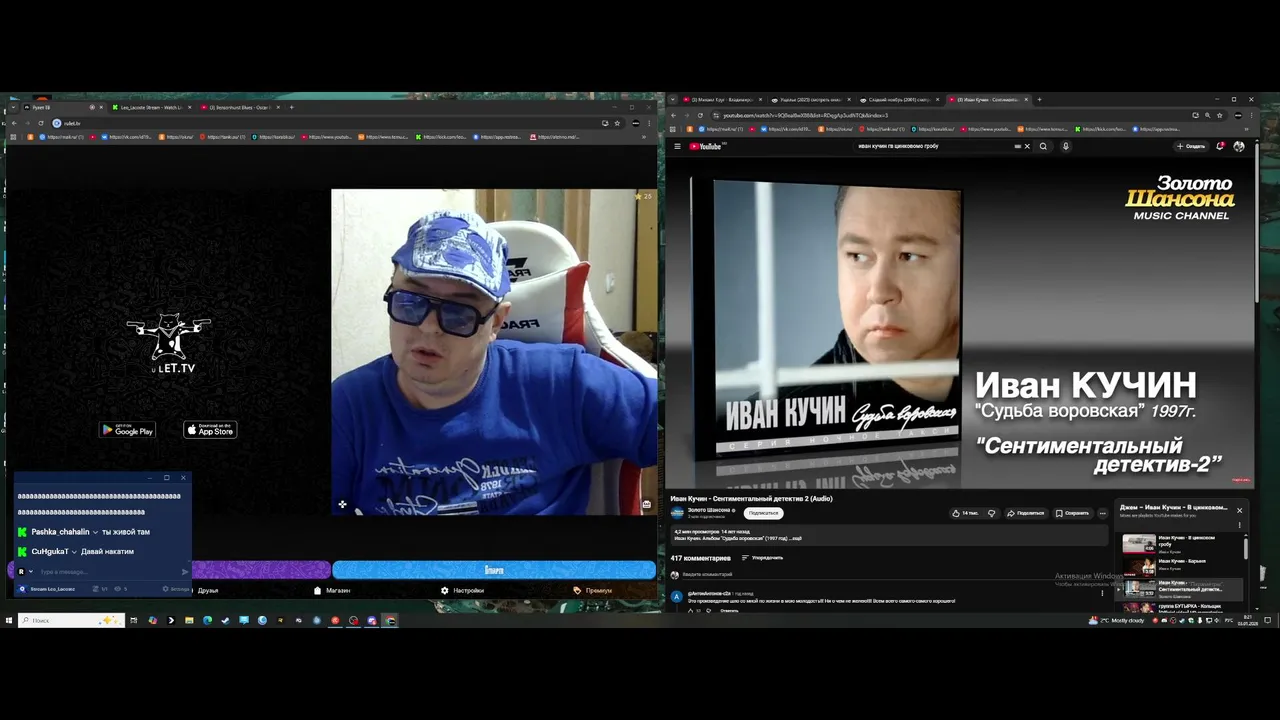The image size is (1280, 720).
Task: Open the Магазин section on rulet.tv
Action: (x=333, y=590)
